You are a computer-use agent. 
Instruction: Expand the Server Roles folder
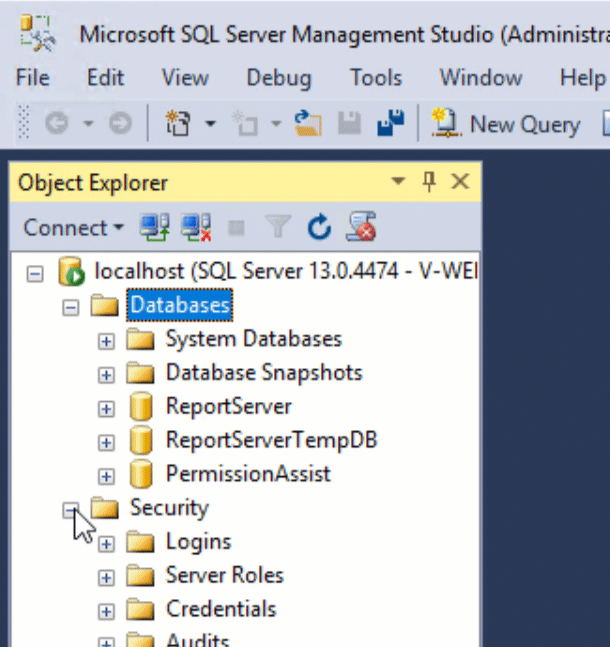(106, 578)
